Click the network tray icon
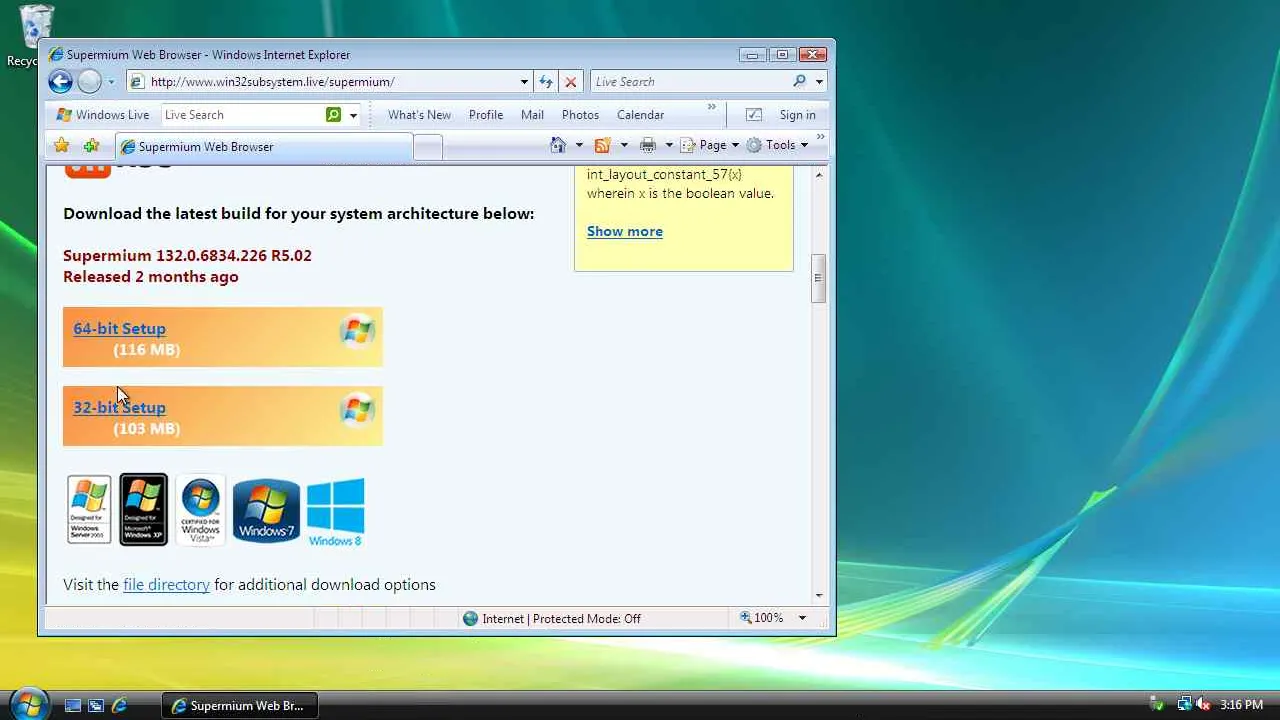The width and height of the screenshot is (1280, 720). 1184,705
